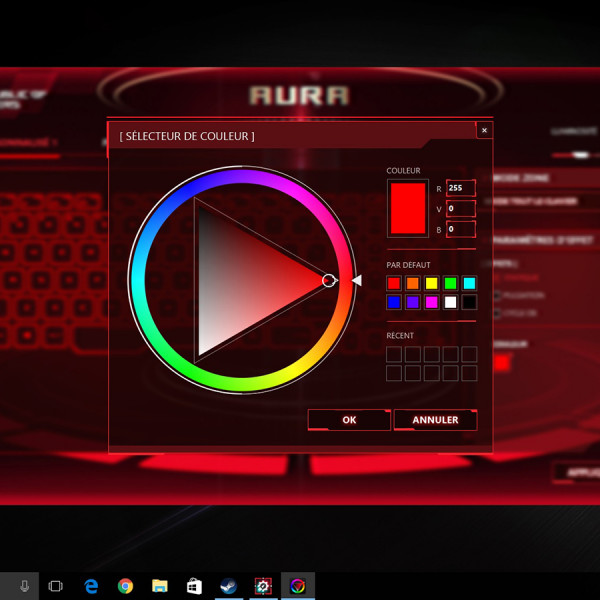This screenshot has width=600, height=600.
Task: Open Microsoft Store from taskbar
Action: click(194, 586)
